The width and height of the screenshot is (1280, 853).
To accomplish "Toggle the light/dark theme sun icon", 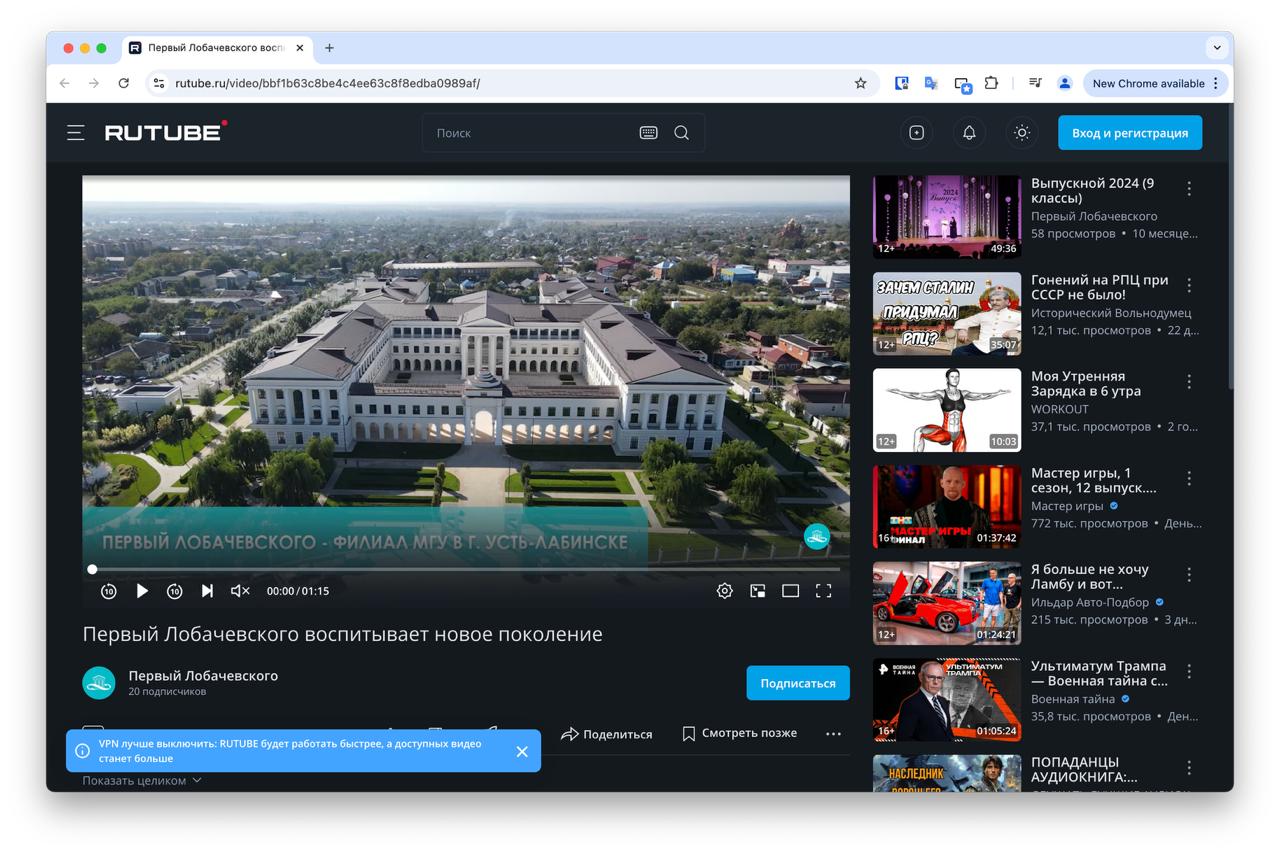I will pos(1022,133).
